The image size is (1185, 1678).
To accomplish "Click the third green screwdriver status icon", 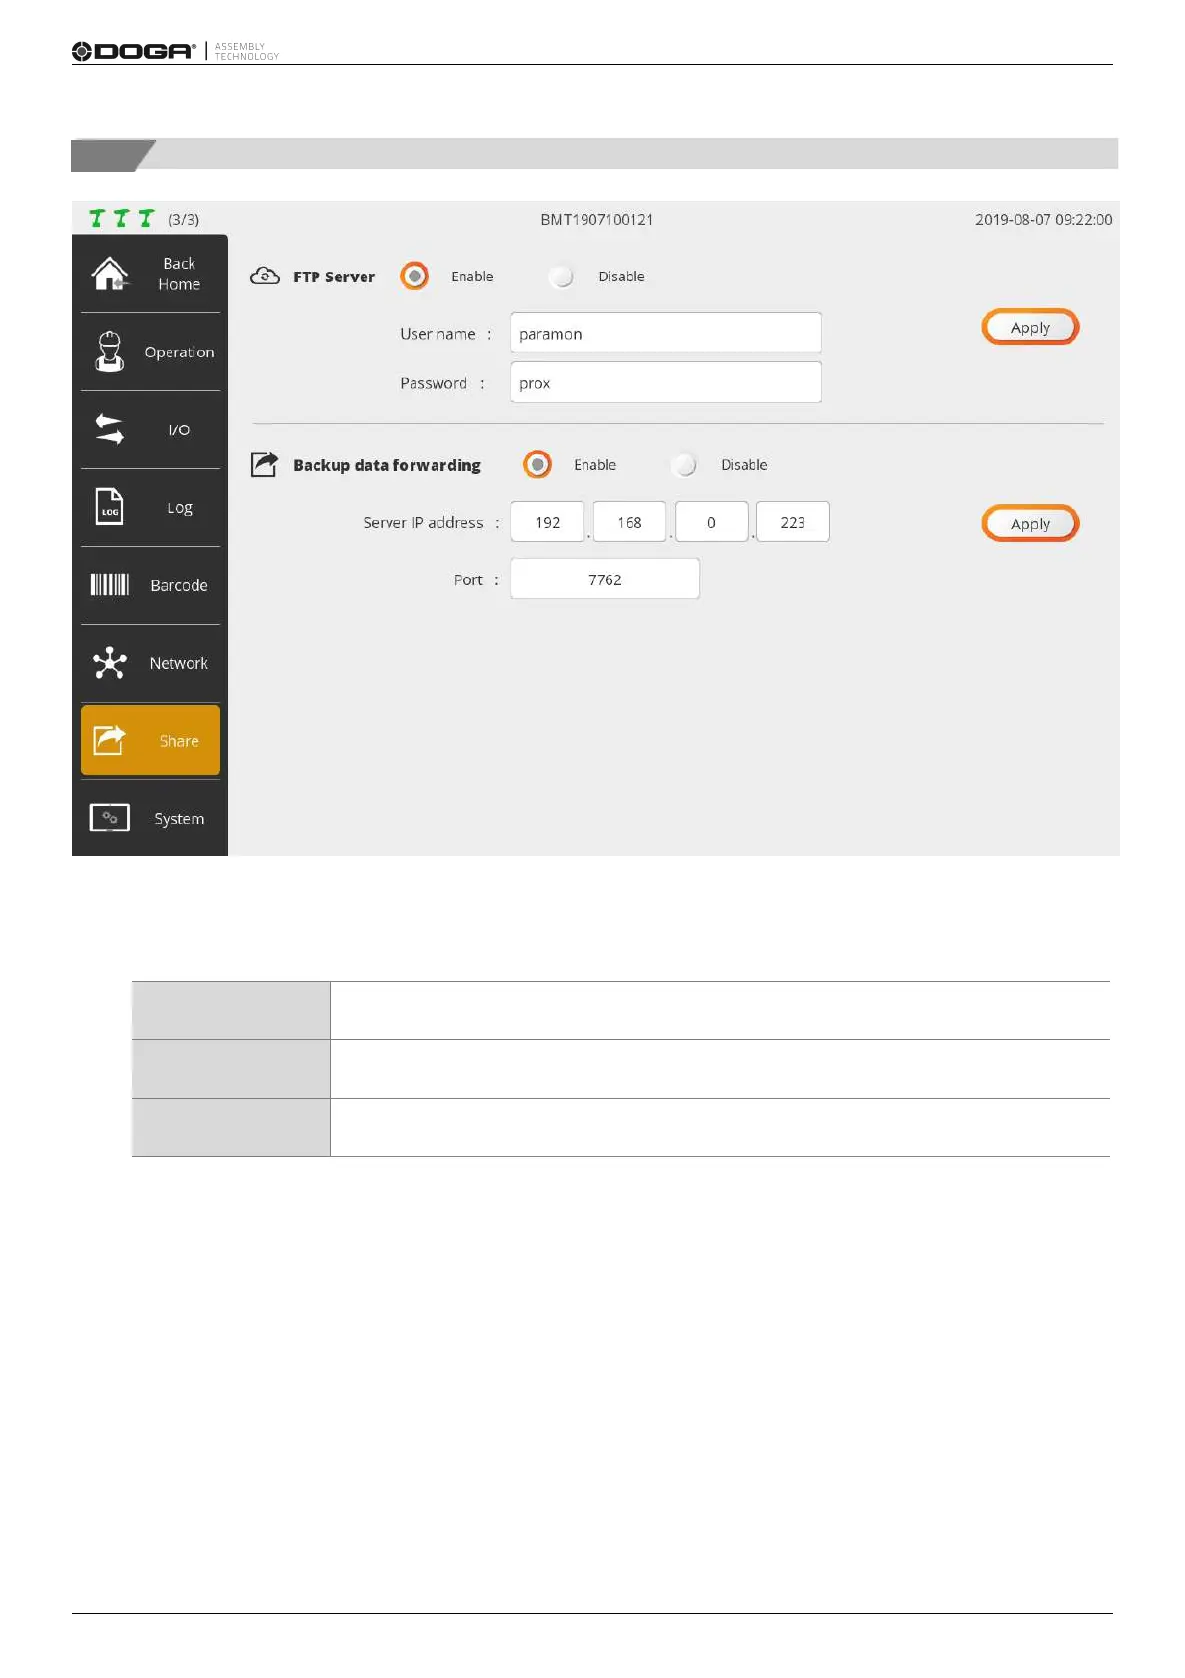I will click(x=146, y=218).
